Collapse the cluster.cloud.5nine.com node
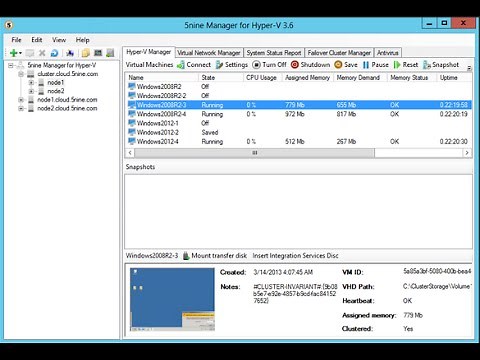 click(21, 74)
